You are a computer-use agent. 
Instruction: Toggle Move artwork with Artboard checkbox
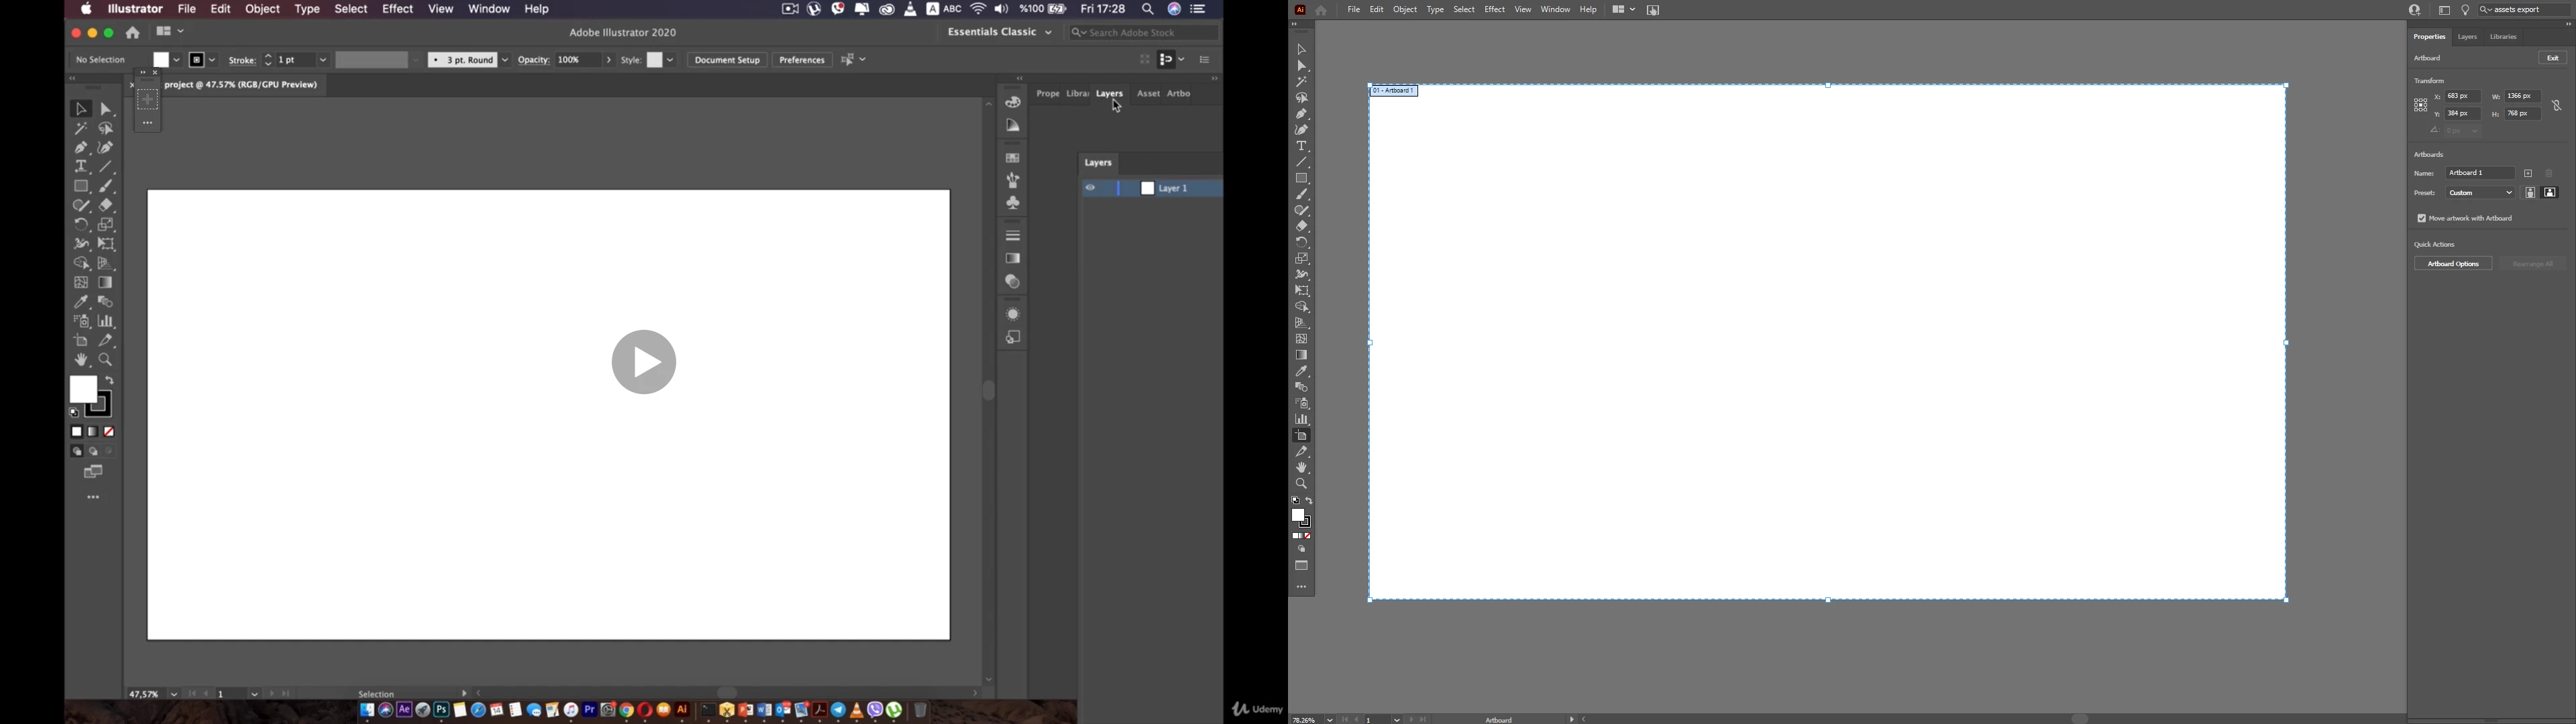point(2422,218)
